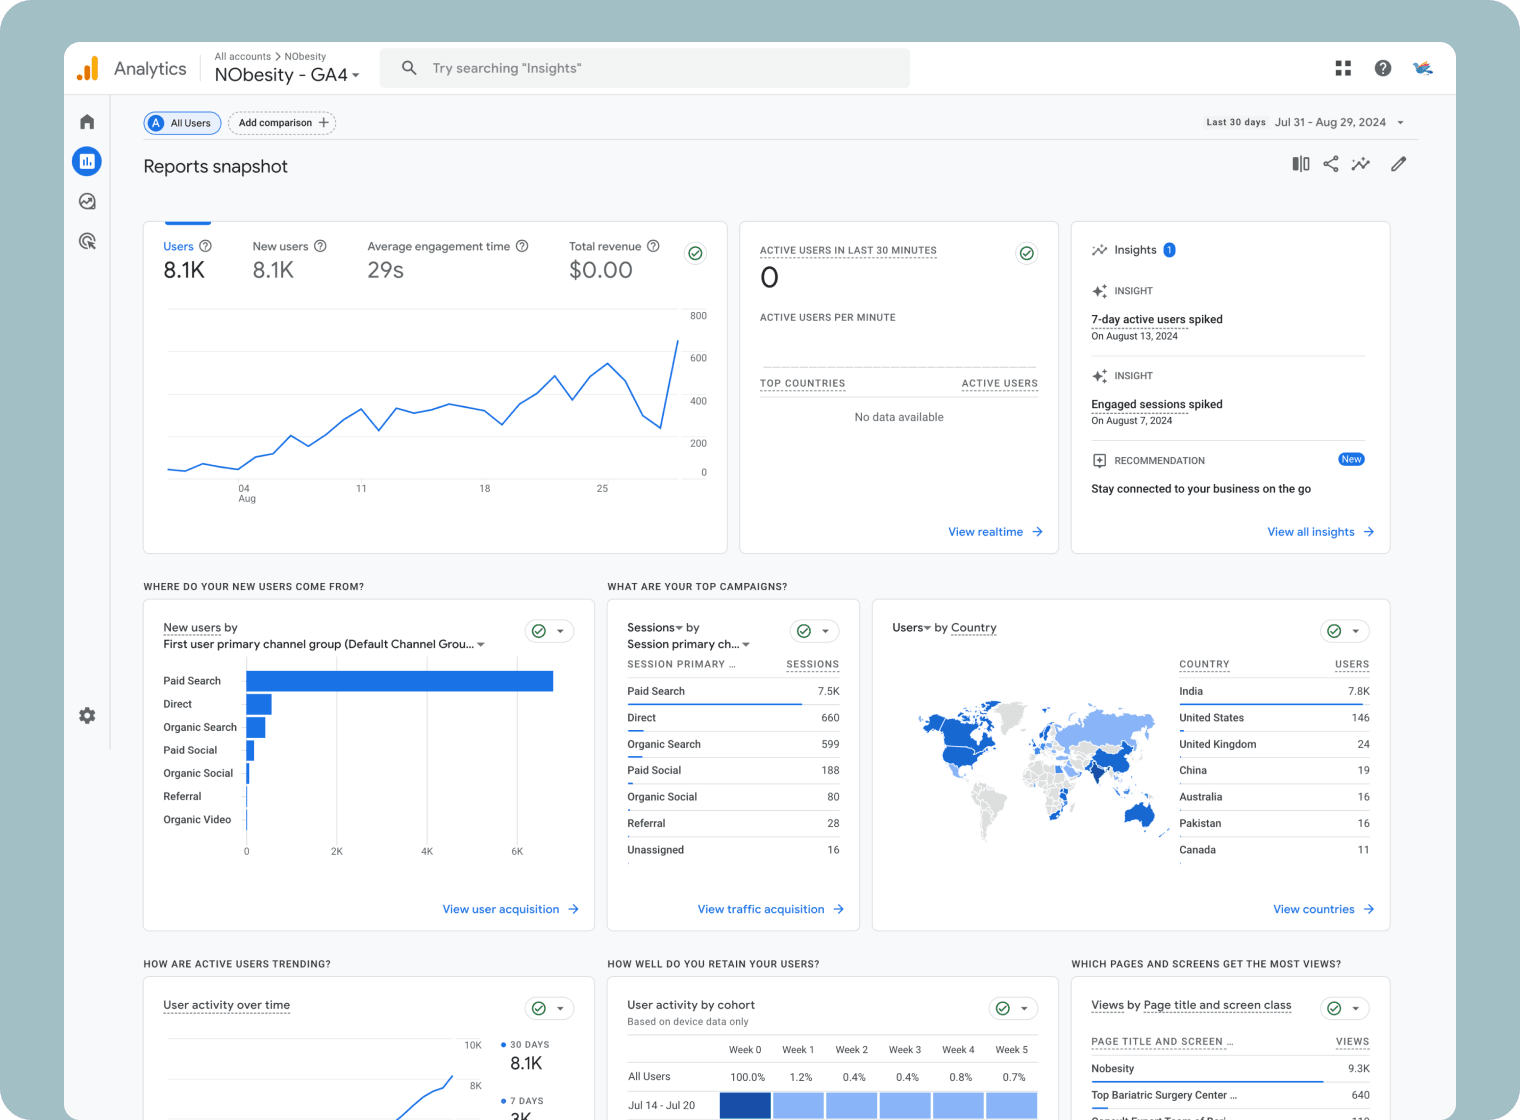Click the Insights card sparkline icon
The image size is (1520, 1120).
tap(1099, 250)
